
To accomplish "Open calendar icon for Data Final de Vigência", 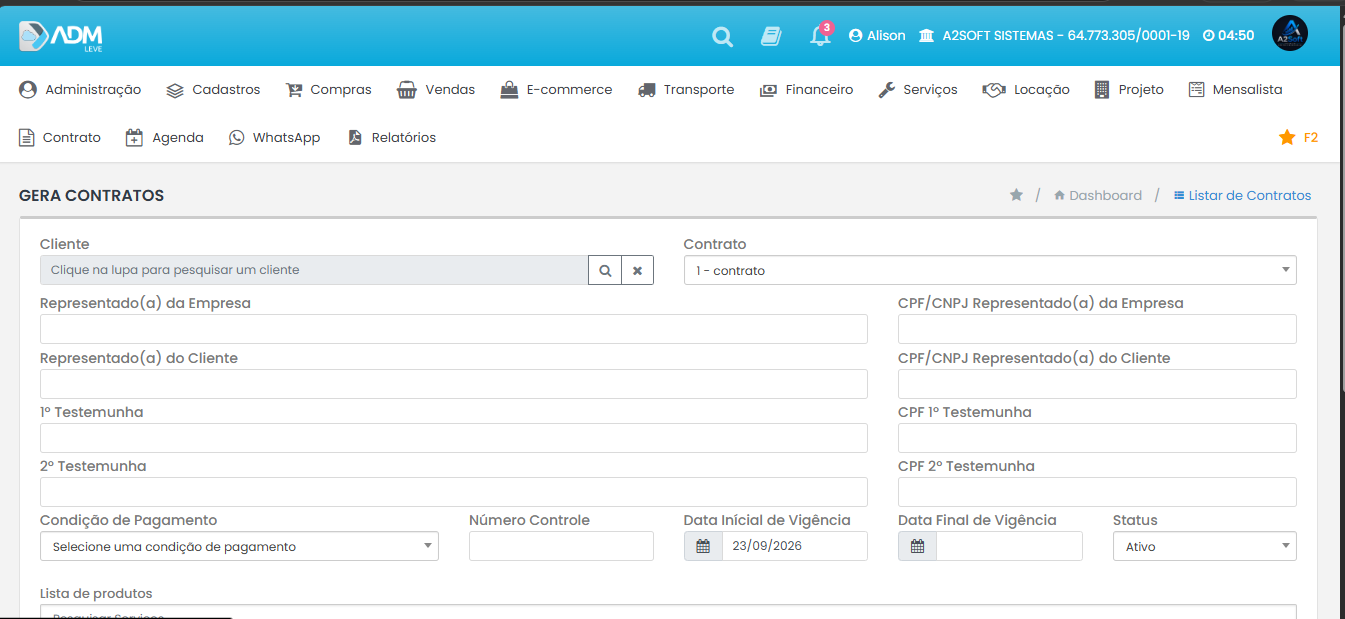I will click(917, 546).
